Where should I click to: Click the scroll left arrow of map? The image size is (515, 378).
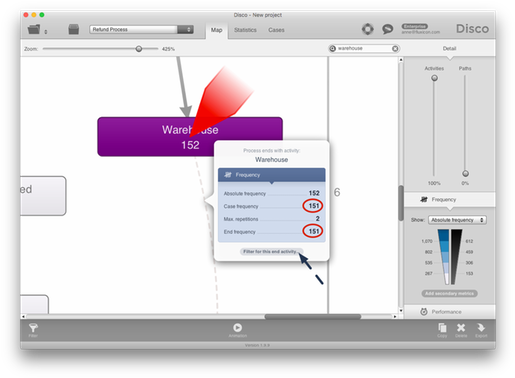23,316
